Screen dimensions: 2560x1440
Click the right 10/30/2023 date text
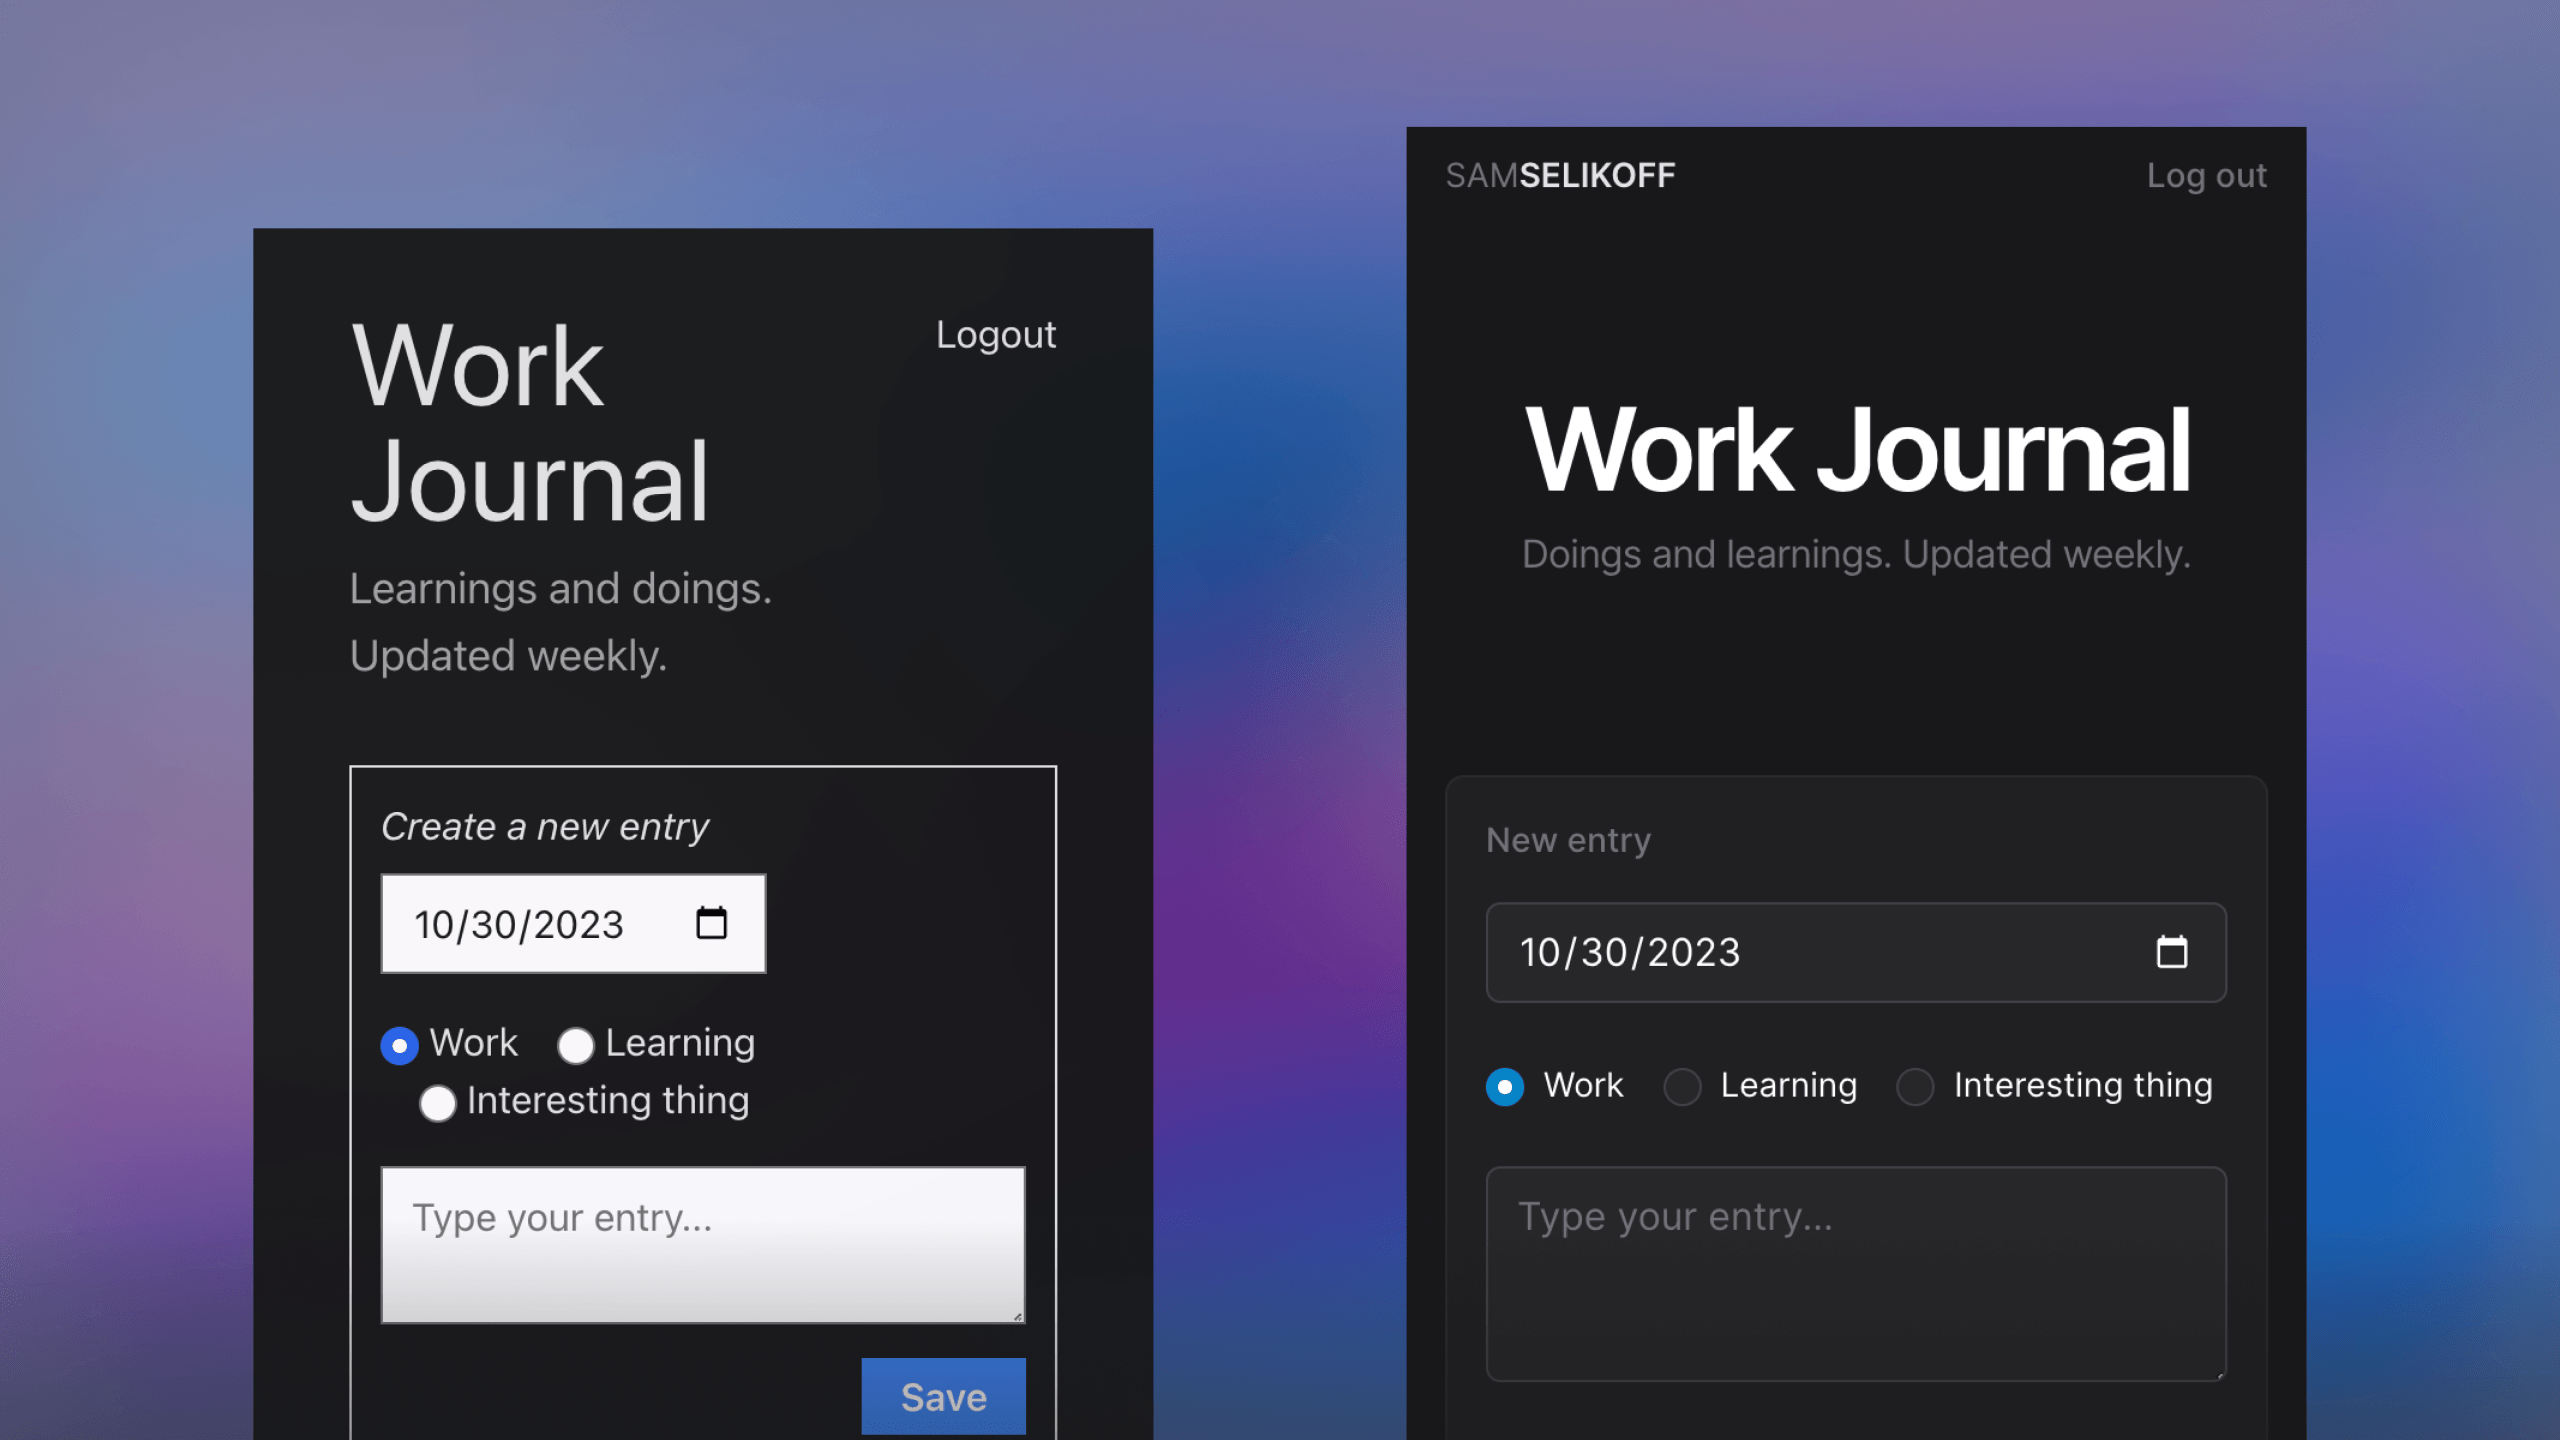(1630, 953)
